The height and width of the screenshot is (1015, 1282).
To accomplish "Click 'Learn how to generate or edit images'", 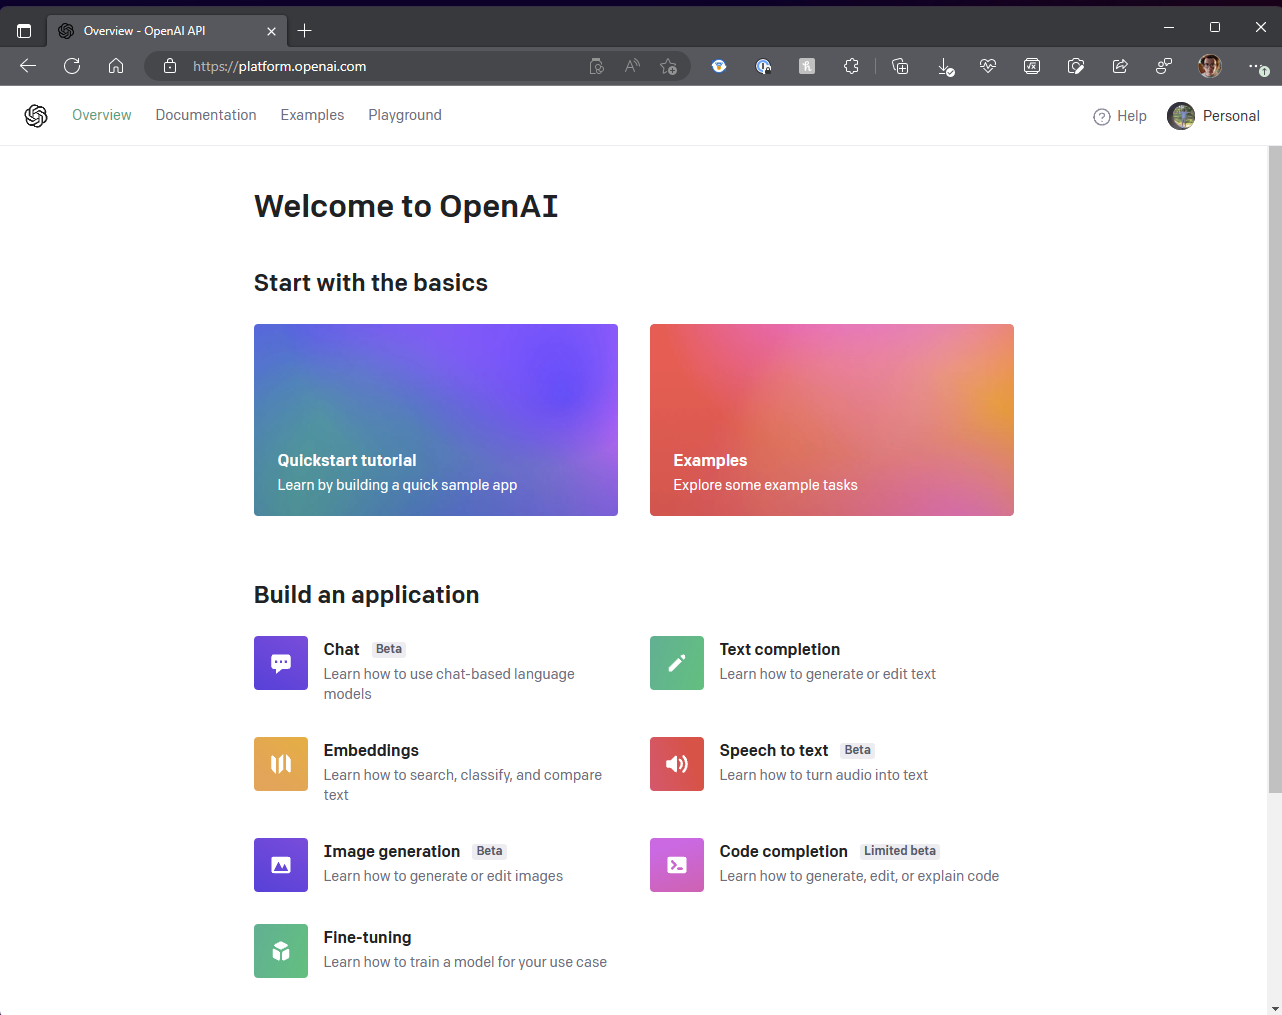I will tap(443, 876).
